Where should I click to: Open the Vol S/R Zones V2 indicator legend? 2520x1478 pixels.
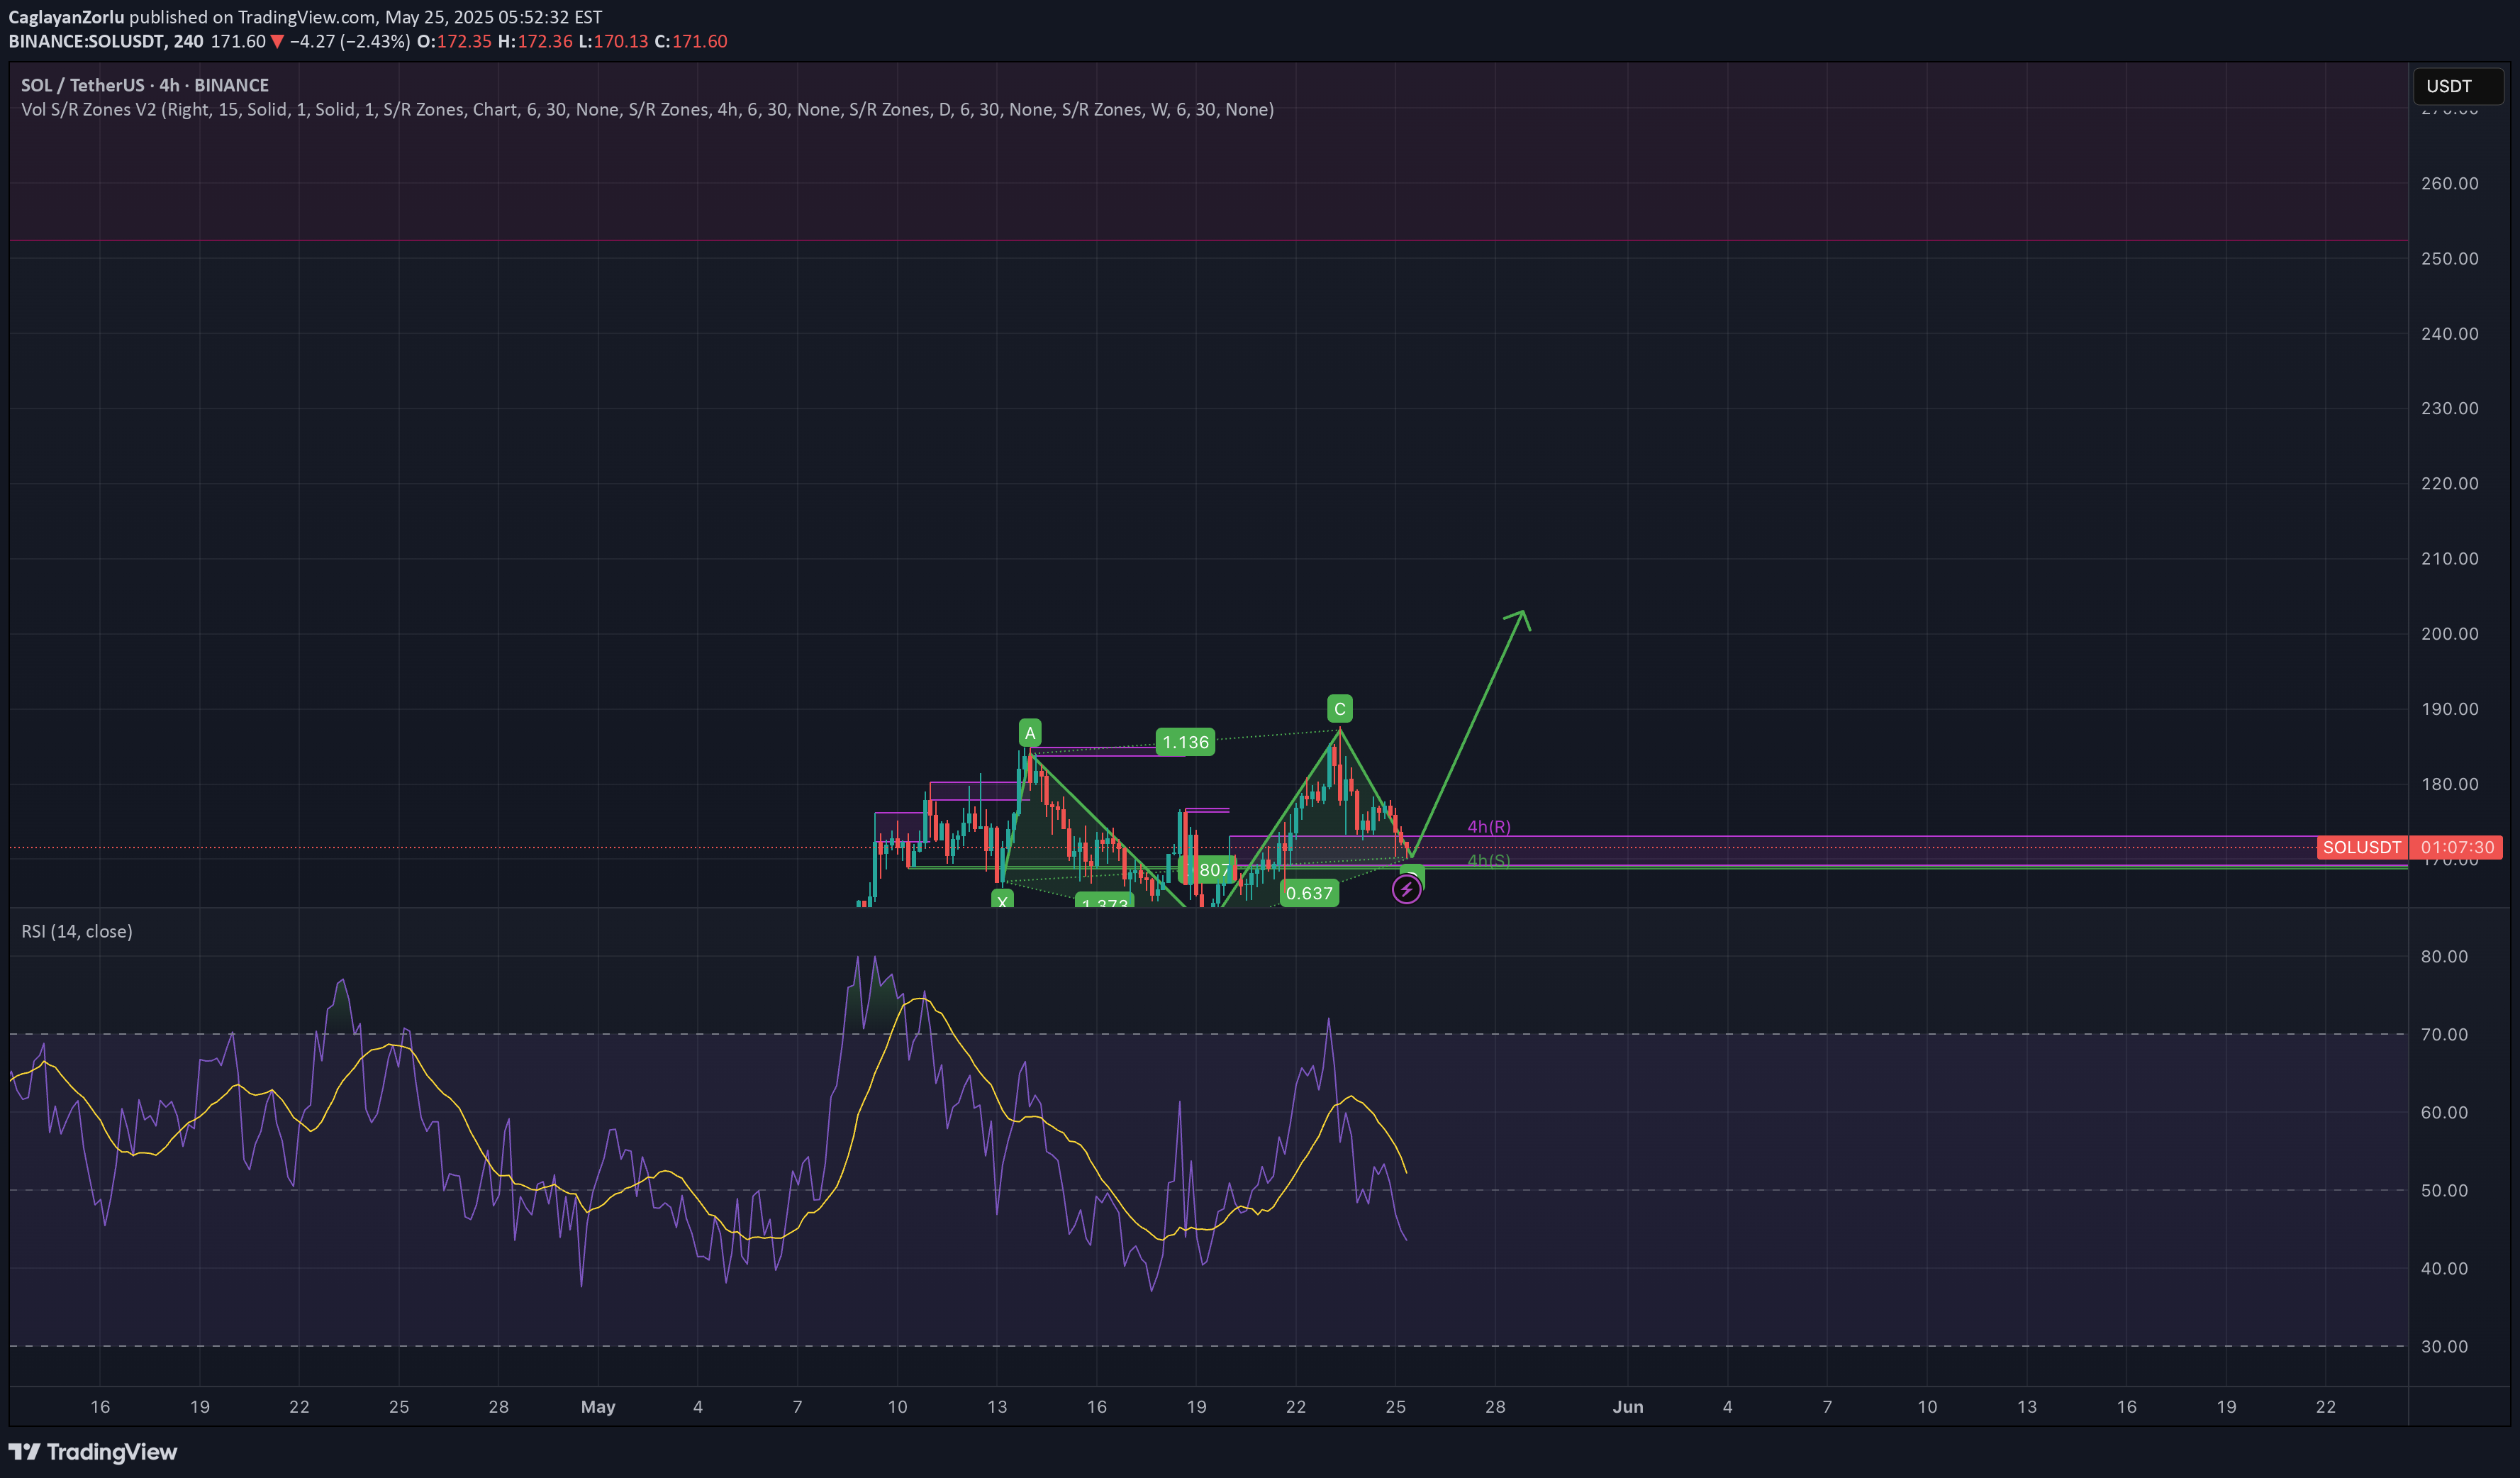click(x=647, y=109)
